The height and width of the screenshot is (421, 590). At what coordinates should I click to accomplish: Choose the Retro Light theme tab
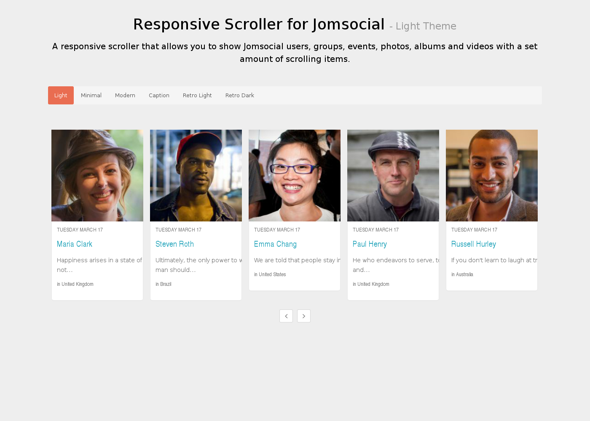(x=197, y=95)
